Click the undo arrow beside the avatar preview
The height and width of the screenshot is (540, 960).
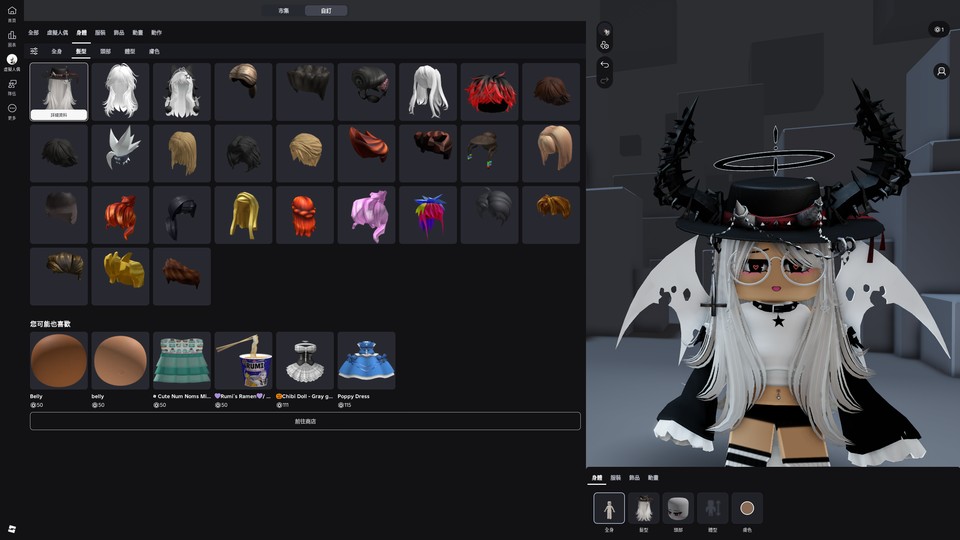click(604, 64)
